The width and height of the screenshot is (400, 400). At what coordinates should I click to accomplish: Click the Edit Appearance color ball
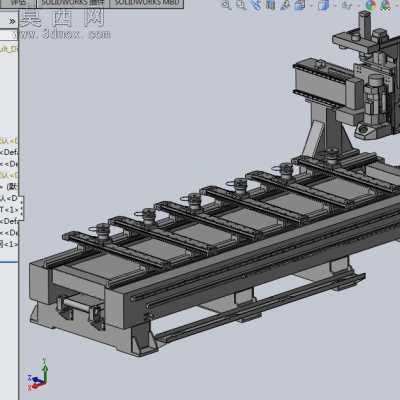[371, 5]
